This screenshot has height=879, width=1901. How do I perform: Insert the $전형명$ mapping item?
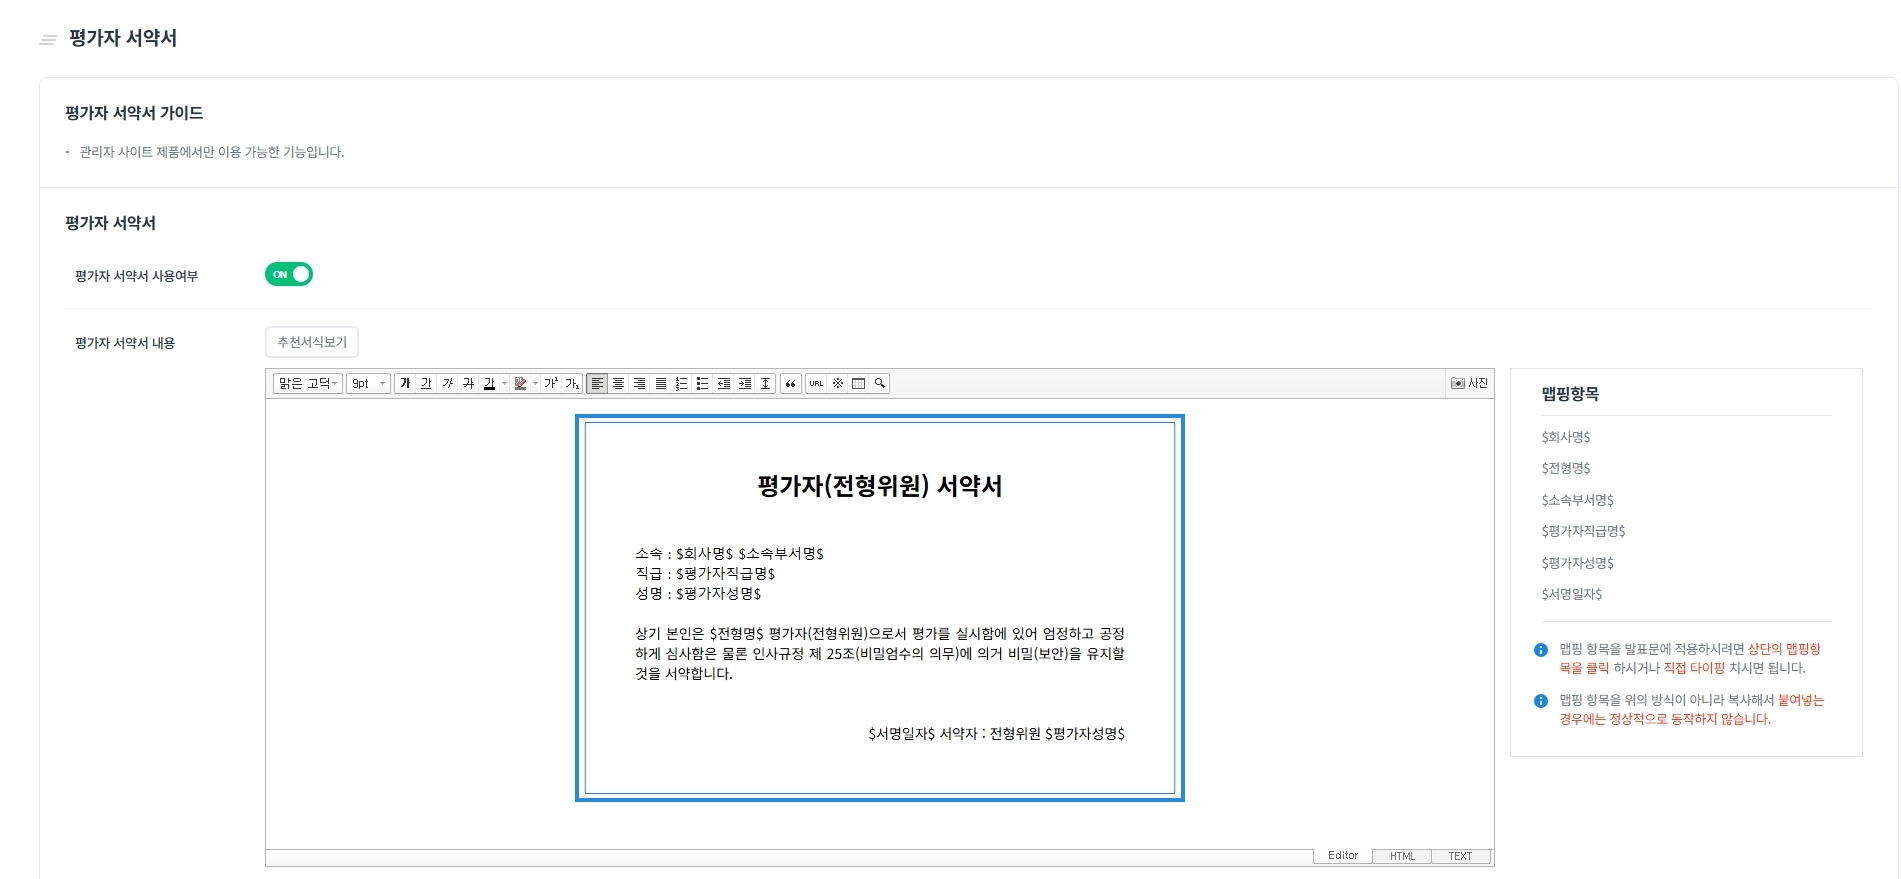(x=1566, y=468)
